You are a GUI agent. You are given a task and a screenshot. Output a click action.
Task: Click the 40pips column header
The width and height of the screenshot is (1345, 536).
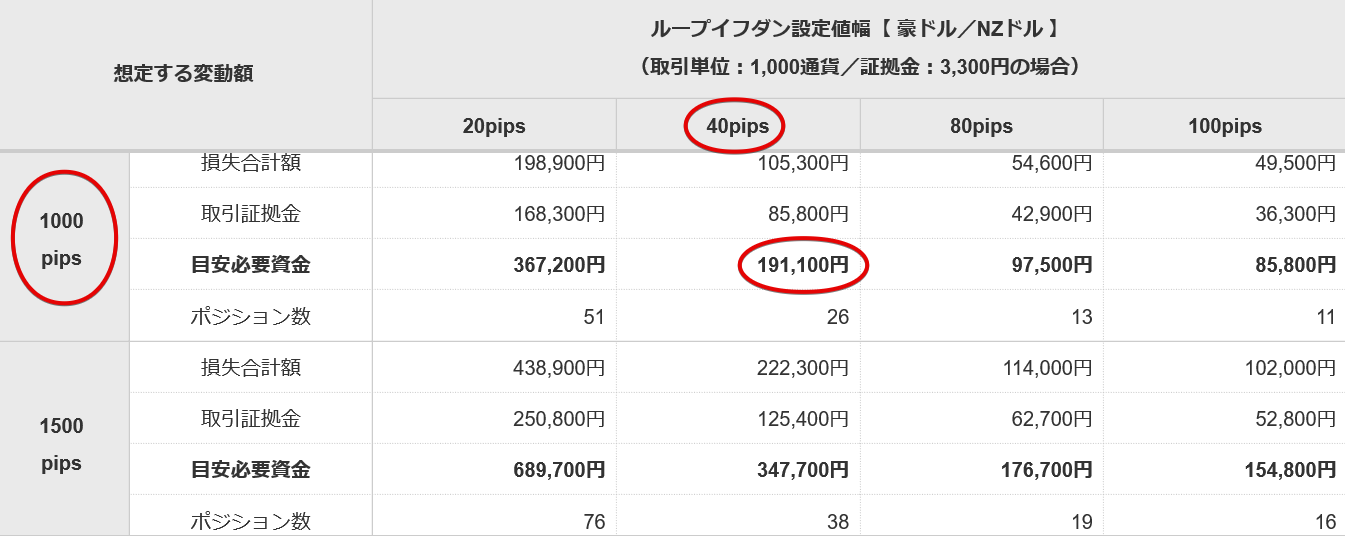735,127
